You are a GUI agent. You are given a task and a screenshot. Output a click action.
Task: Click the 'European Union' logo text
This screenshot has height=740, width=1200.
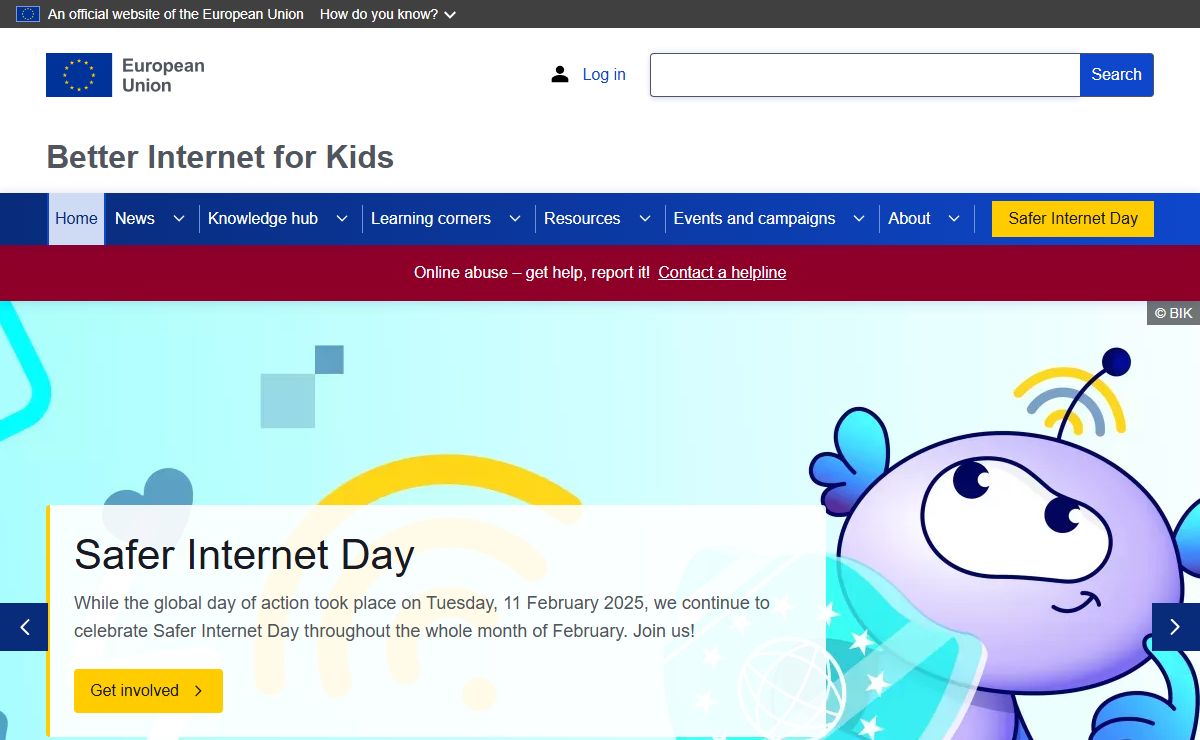(163, 75)
